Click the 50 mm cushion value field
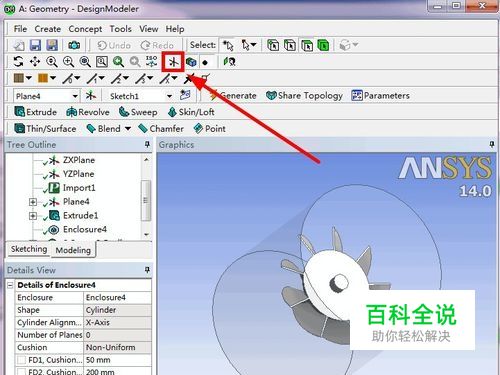This screenshot has height=375, width=500. pos(117,360)
